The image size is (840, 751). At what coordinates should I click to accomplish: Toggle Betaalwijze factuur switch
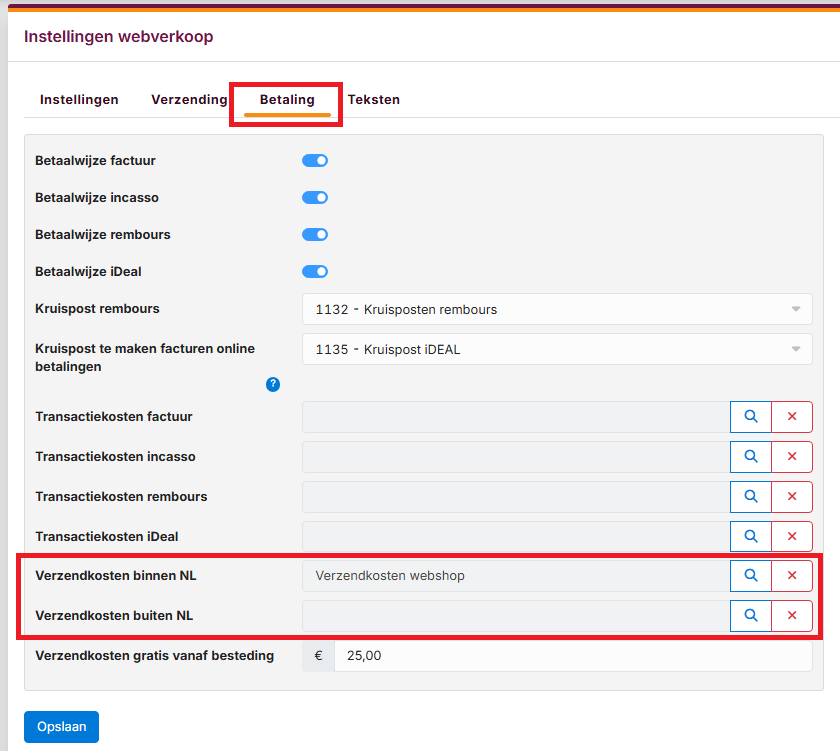315,160
